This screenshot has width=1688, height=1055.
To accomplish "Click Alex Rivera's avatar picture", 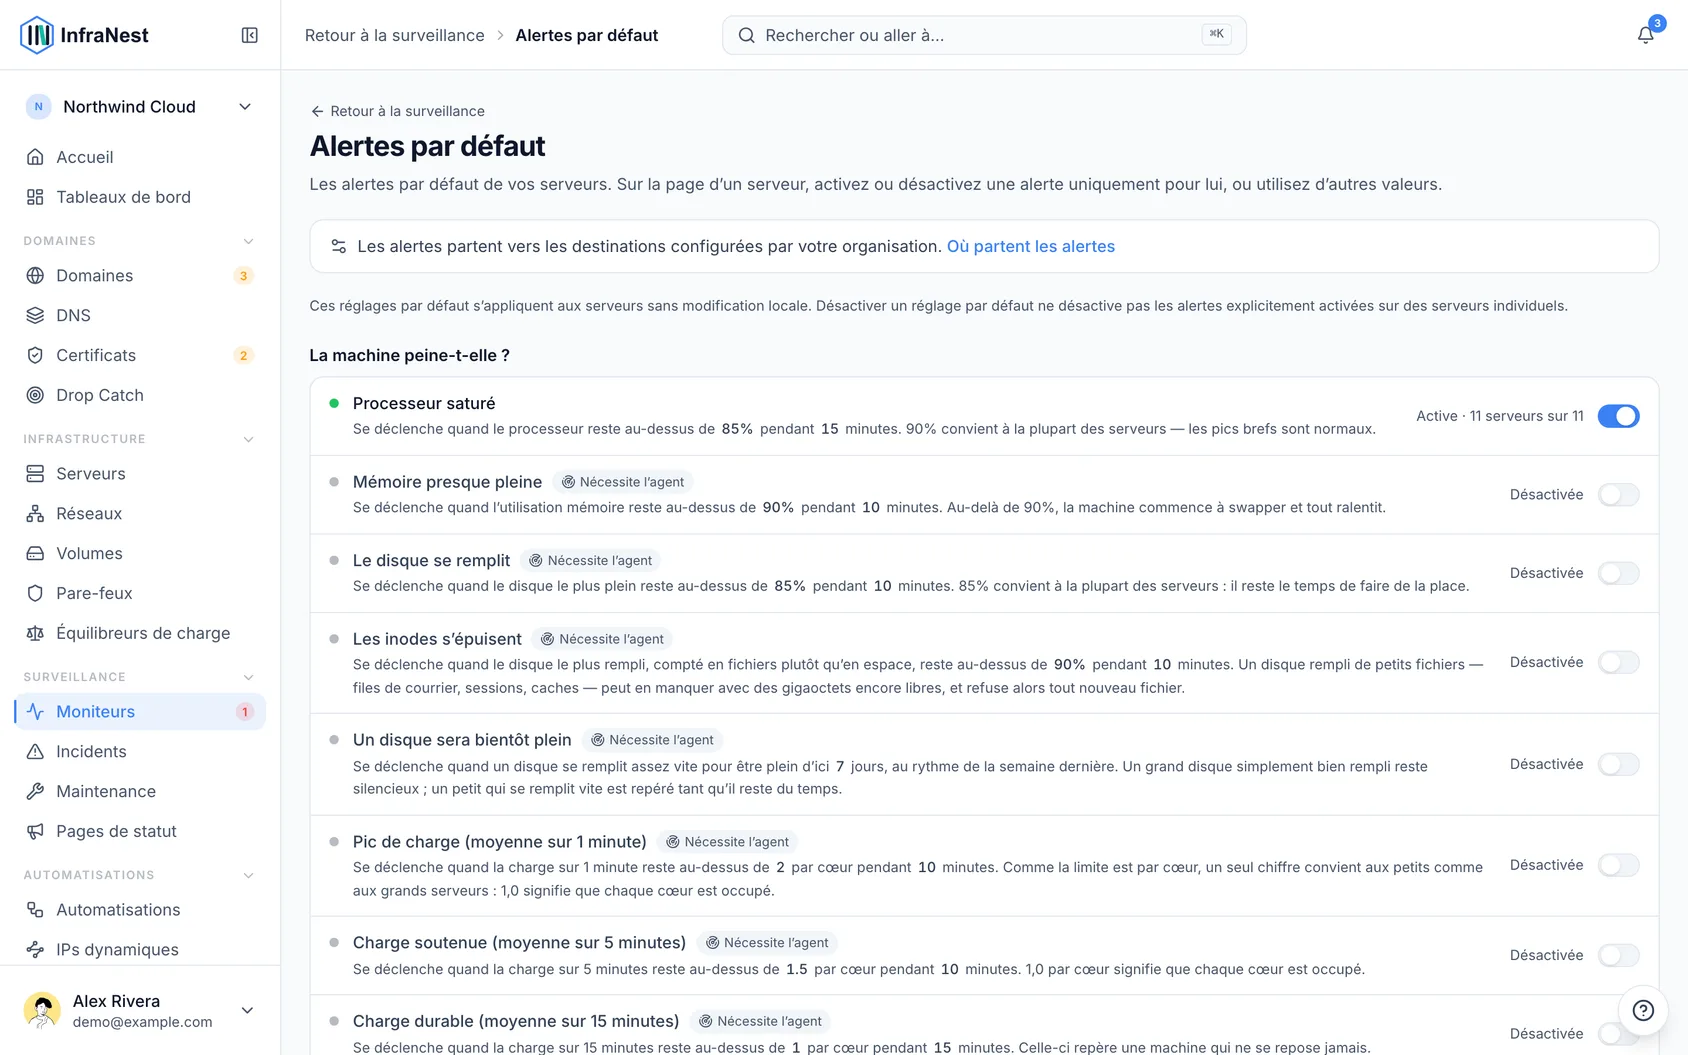I will click(x=42, y=1010).
